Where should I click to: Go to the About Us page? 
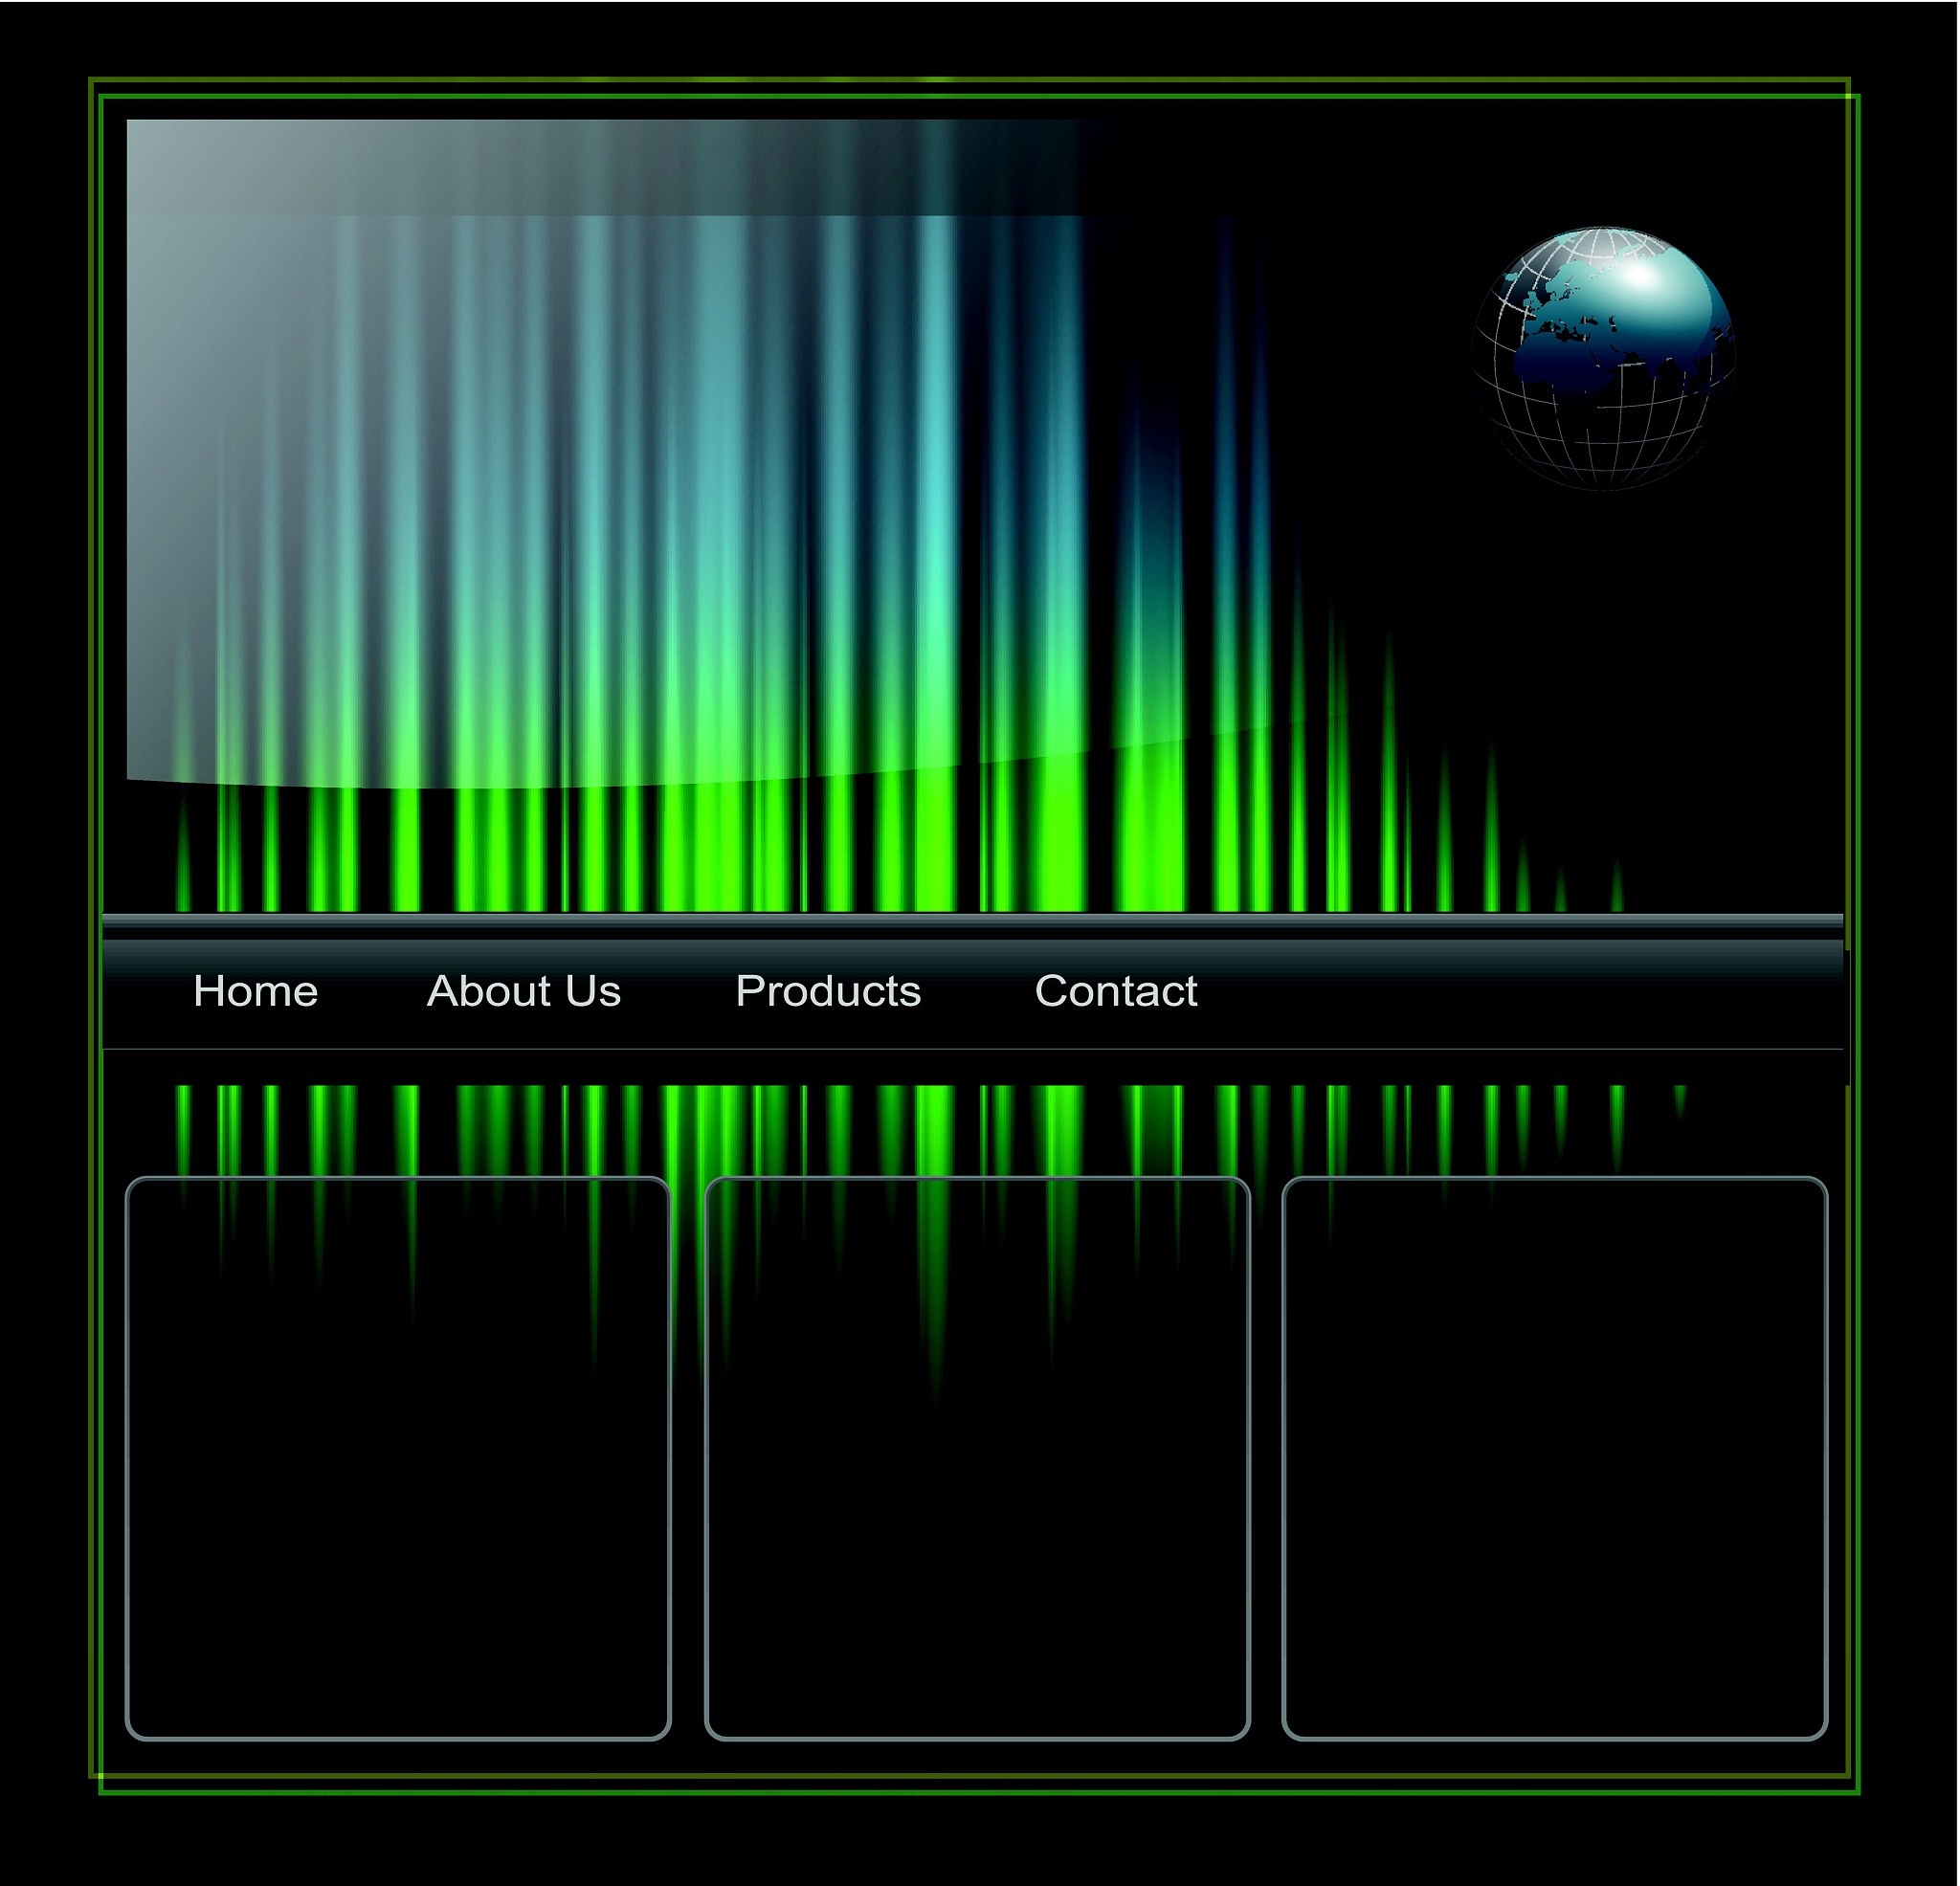(x=523, y=991)
